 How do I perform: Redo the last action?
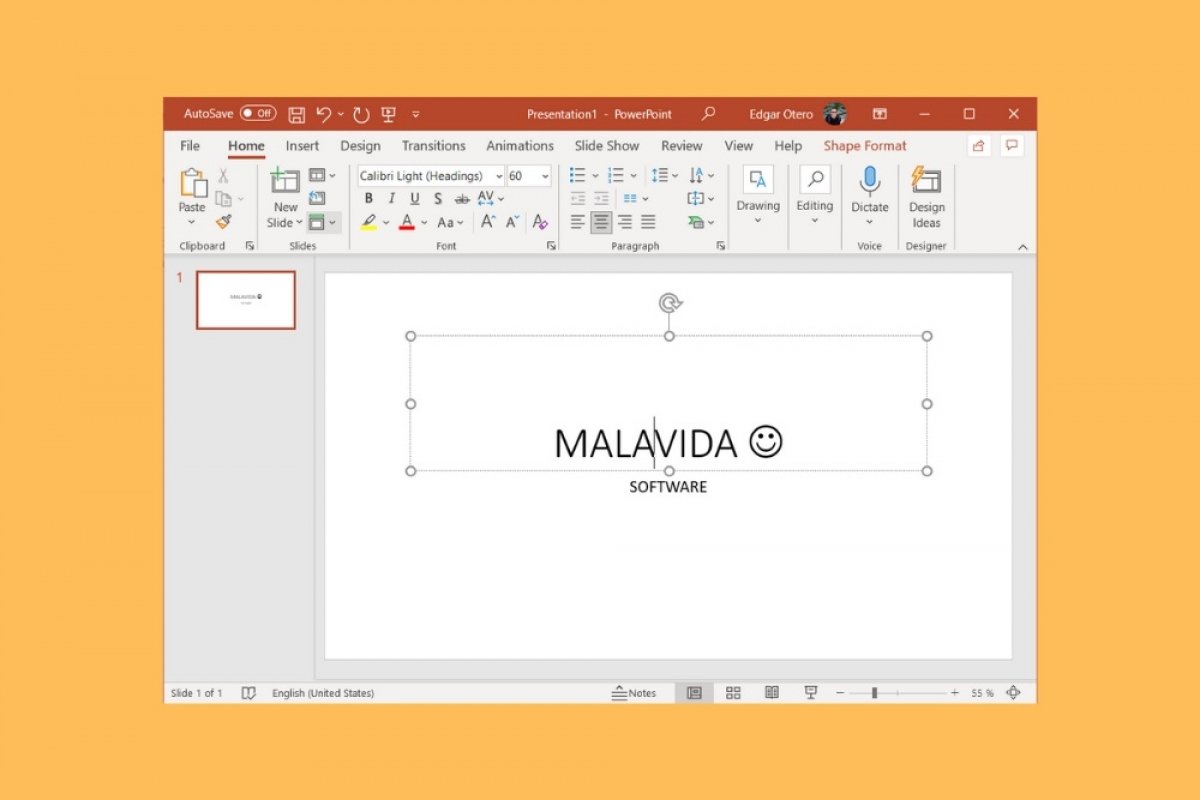(x=361, y=114)
